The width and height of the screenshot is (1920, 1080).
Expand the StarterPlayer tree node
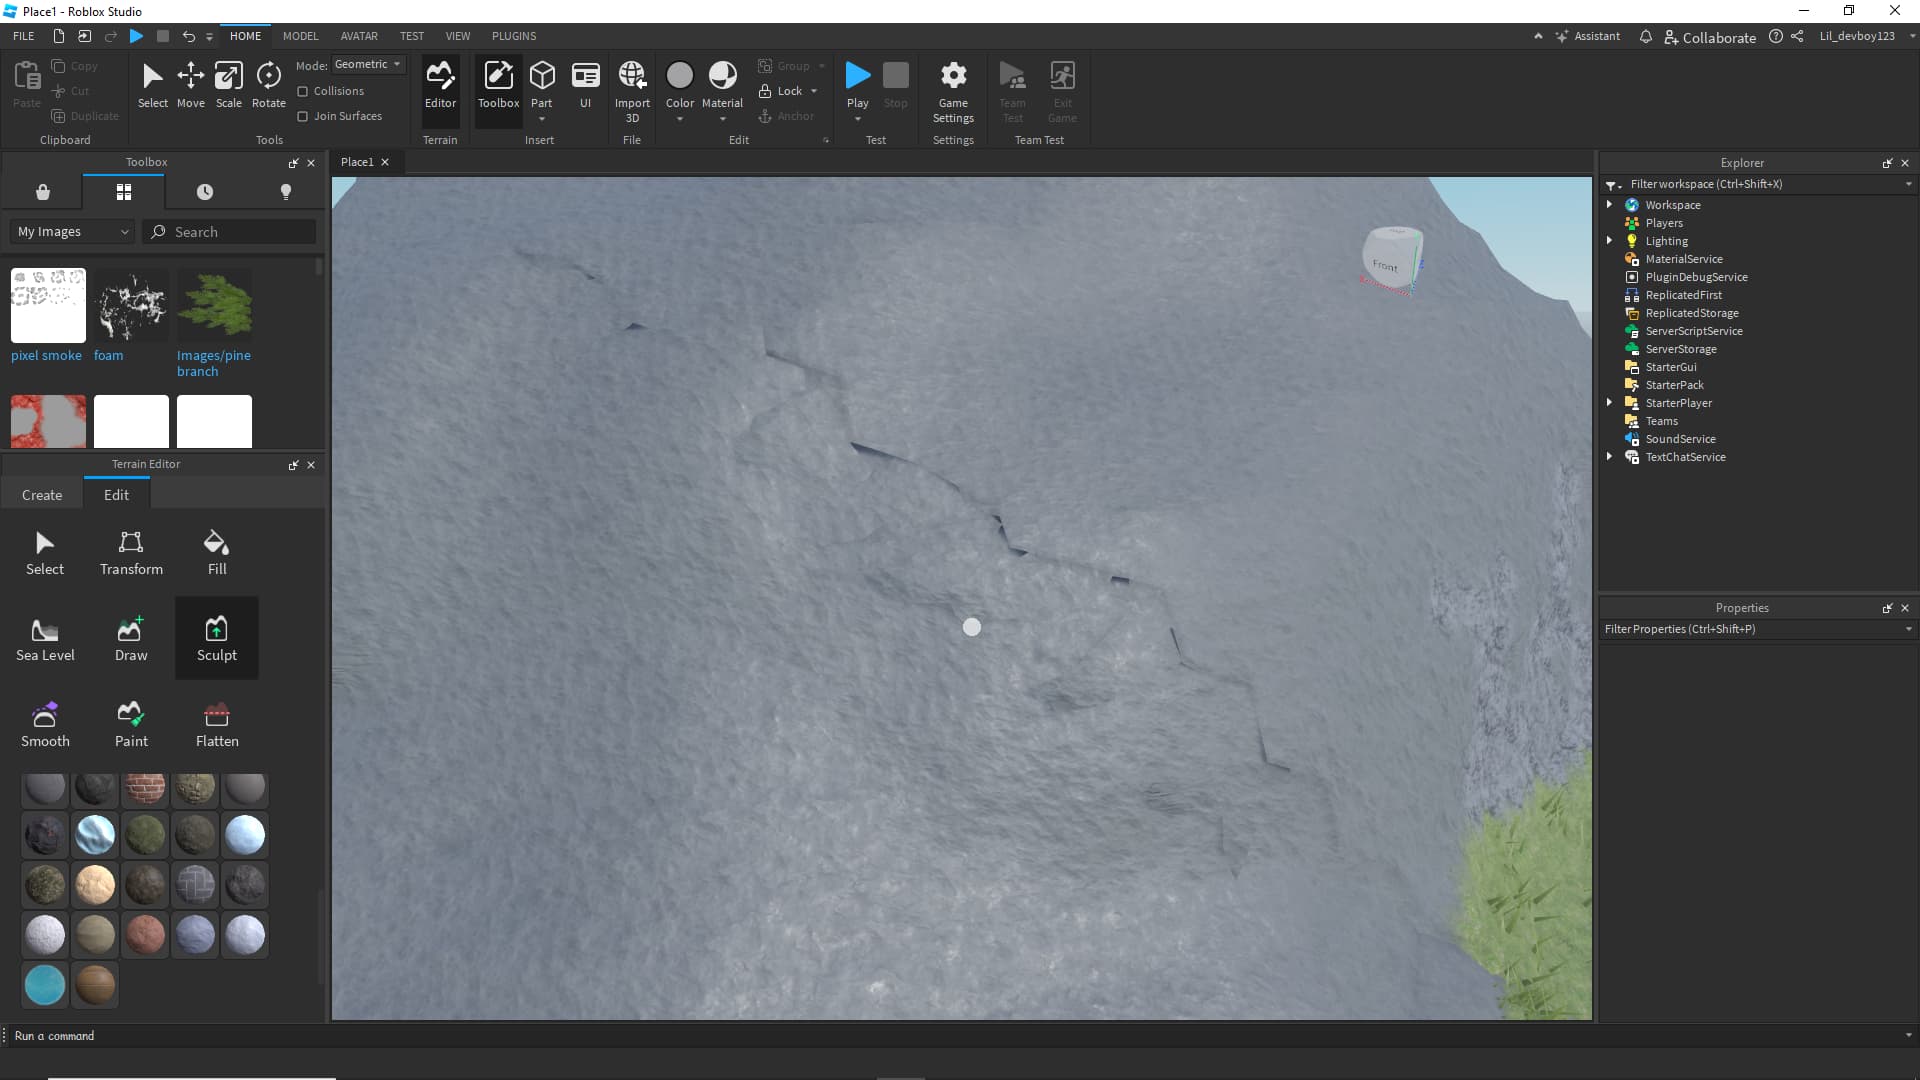click(x=1609, y=402)
